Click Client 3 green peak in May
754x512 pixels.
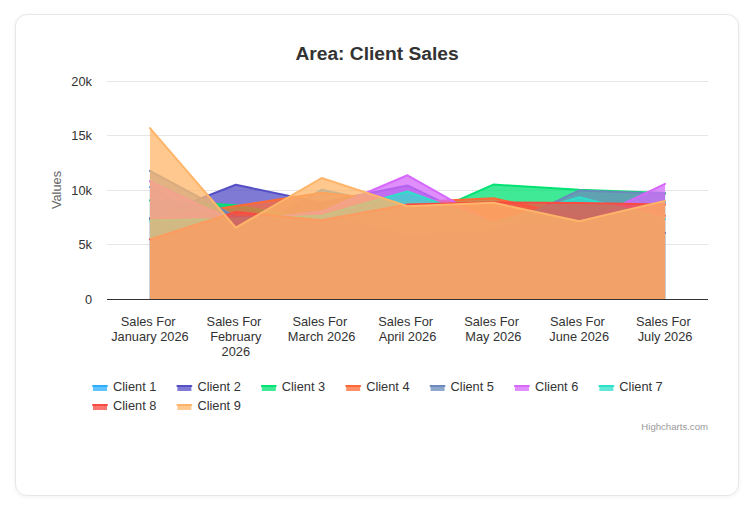[x=493, y=184]
